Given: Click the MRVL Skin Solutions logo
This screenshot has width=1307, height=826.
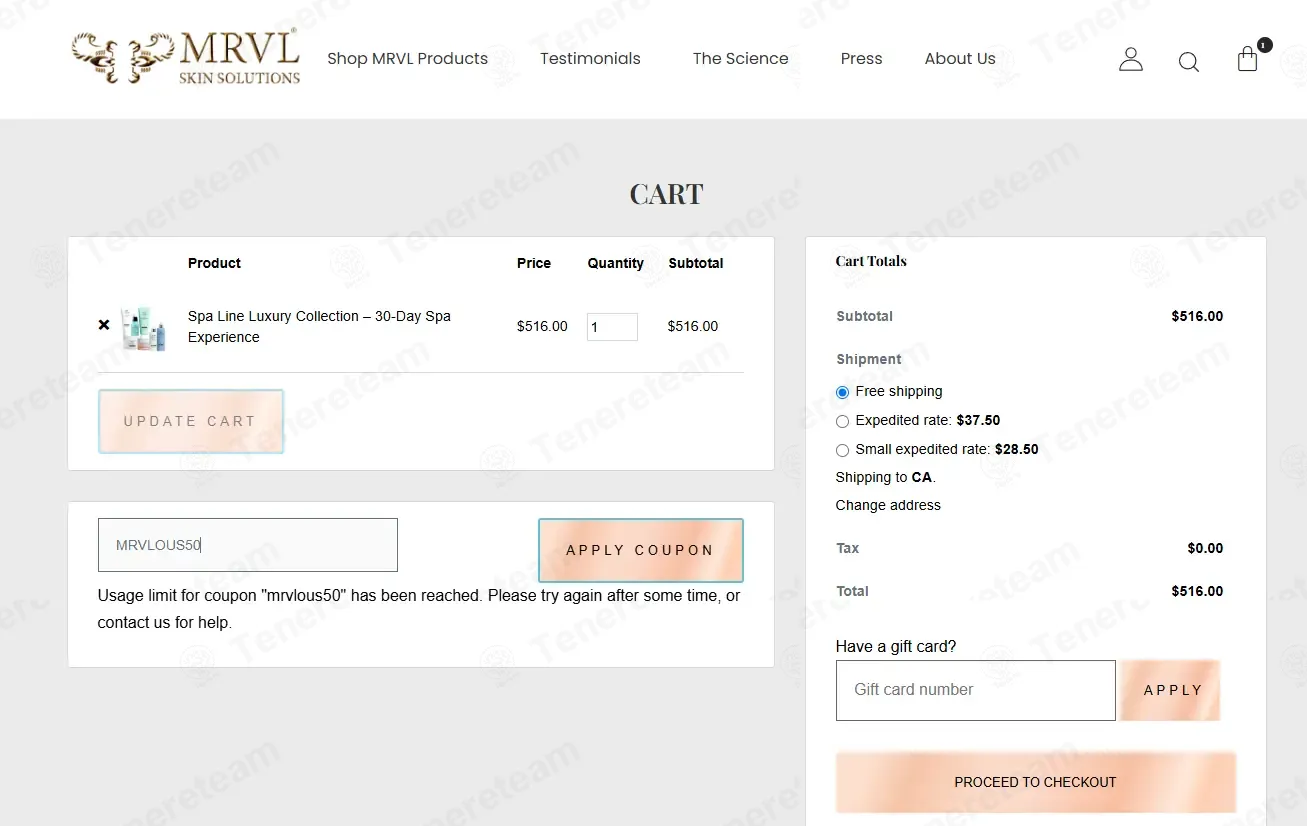Looking at the screenshot, I should pos(186,58).
